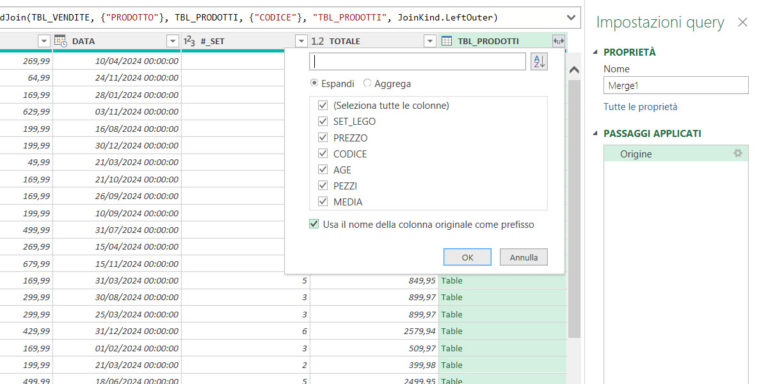Select the #_SET column header
The width and height of the screenshot is (768, 384).
245,41
